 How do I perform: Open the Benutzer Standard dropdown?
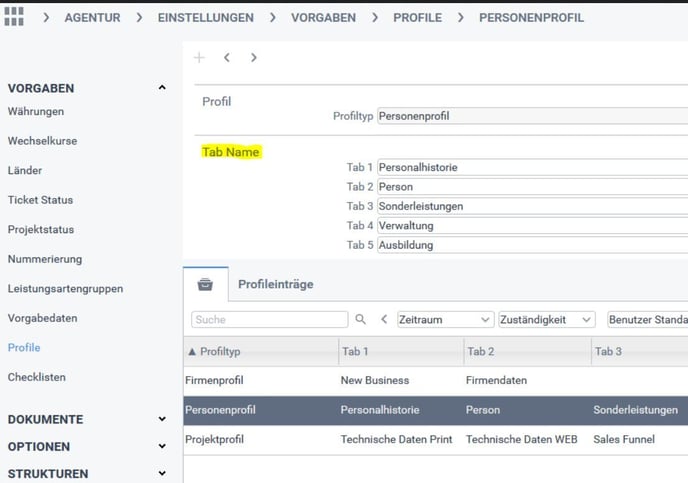[645, 320]
